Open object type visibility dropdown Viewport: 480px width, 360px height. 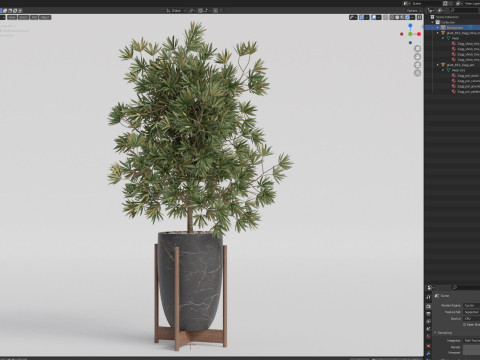tap(353, 17)
